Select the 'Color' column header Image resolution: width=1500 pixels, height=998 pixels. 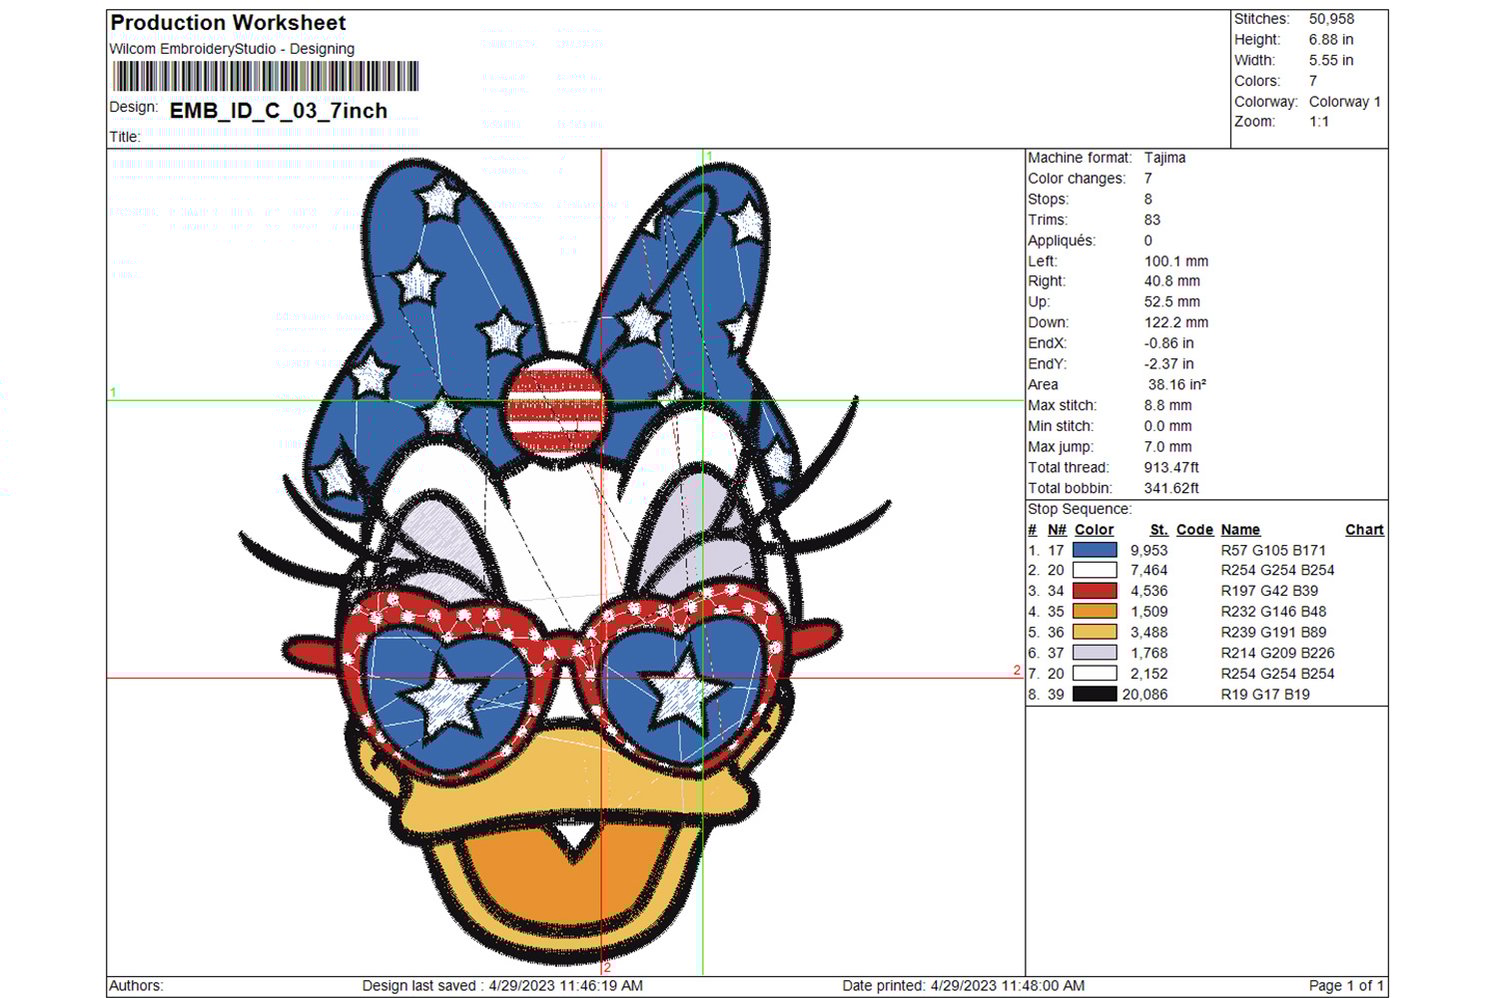tap(1094, 530)
